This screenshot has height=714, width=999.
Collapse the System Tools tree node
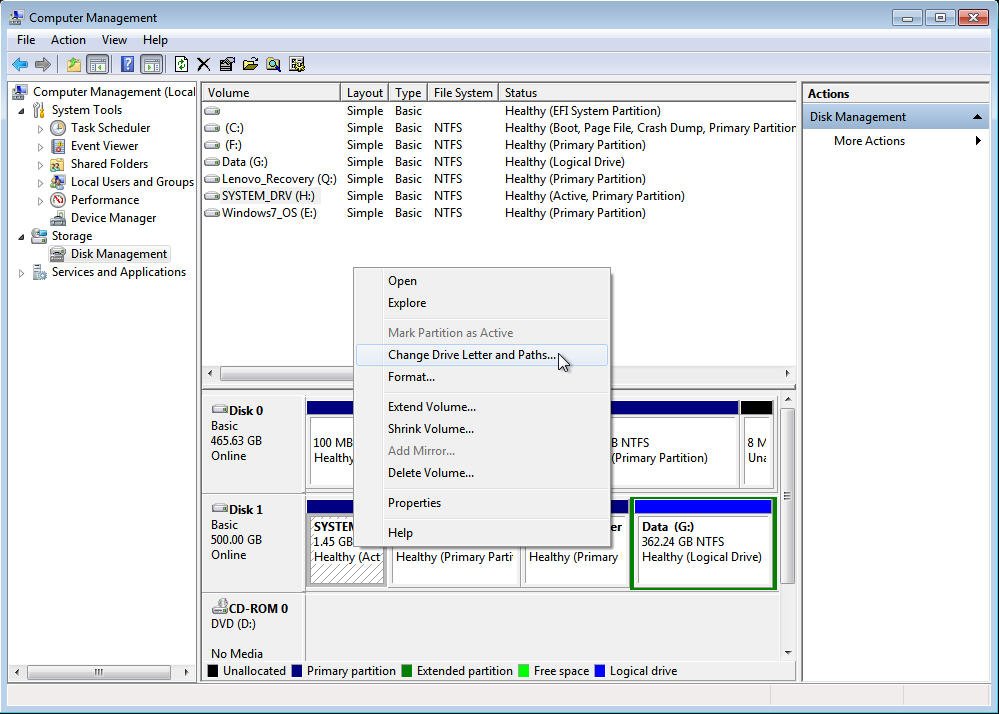(x=21, y=110)
